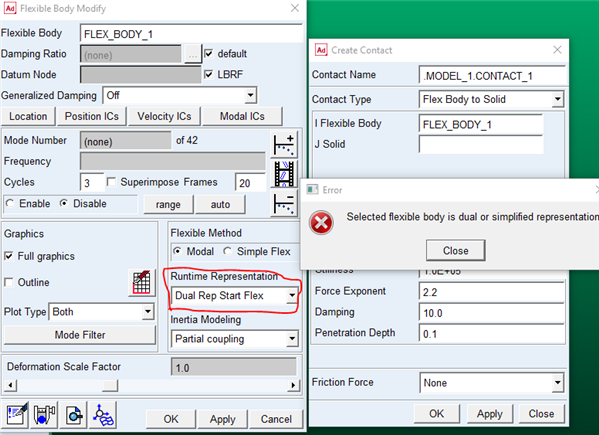The width and height of the screenshot is (599, 435).
Task: Click Close in Create Contact
Action: click(541, 414)
